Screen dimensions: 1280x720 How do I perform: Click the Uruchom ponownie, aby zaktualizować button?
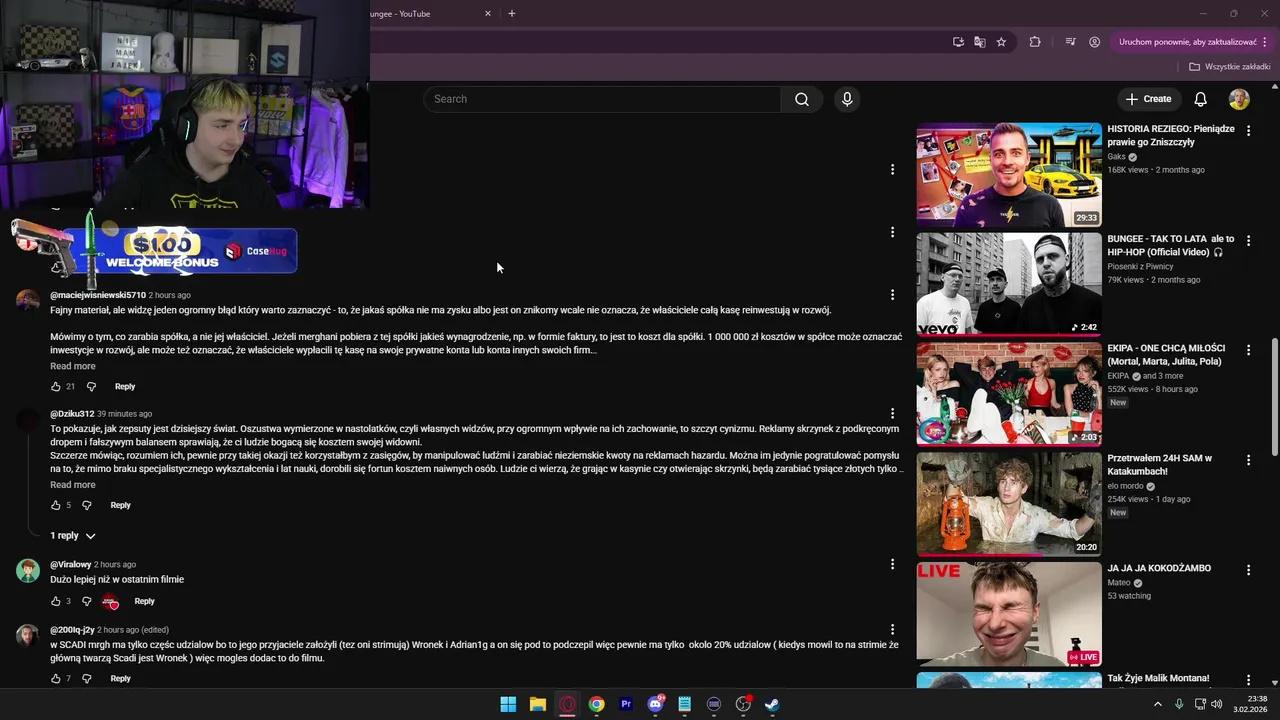pyautogui.click(x=1188, y=42)
